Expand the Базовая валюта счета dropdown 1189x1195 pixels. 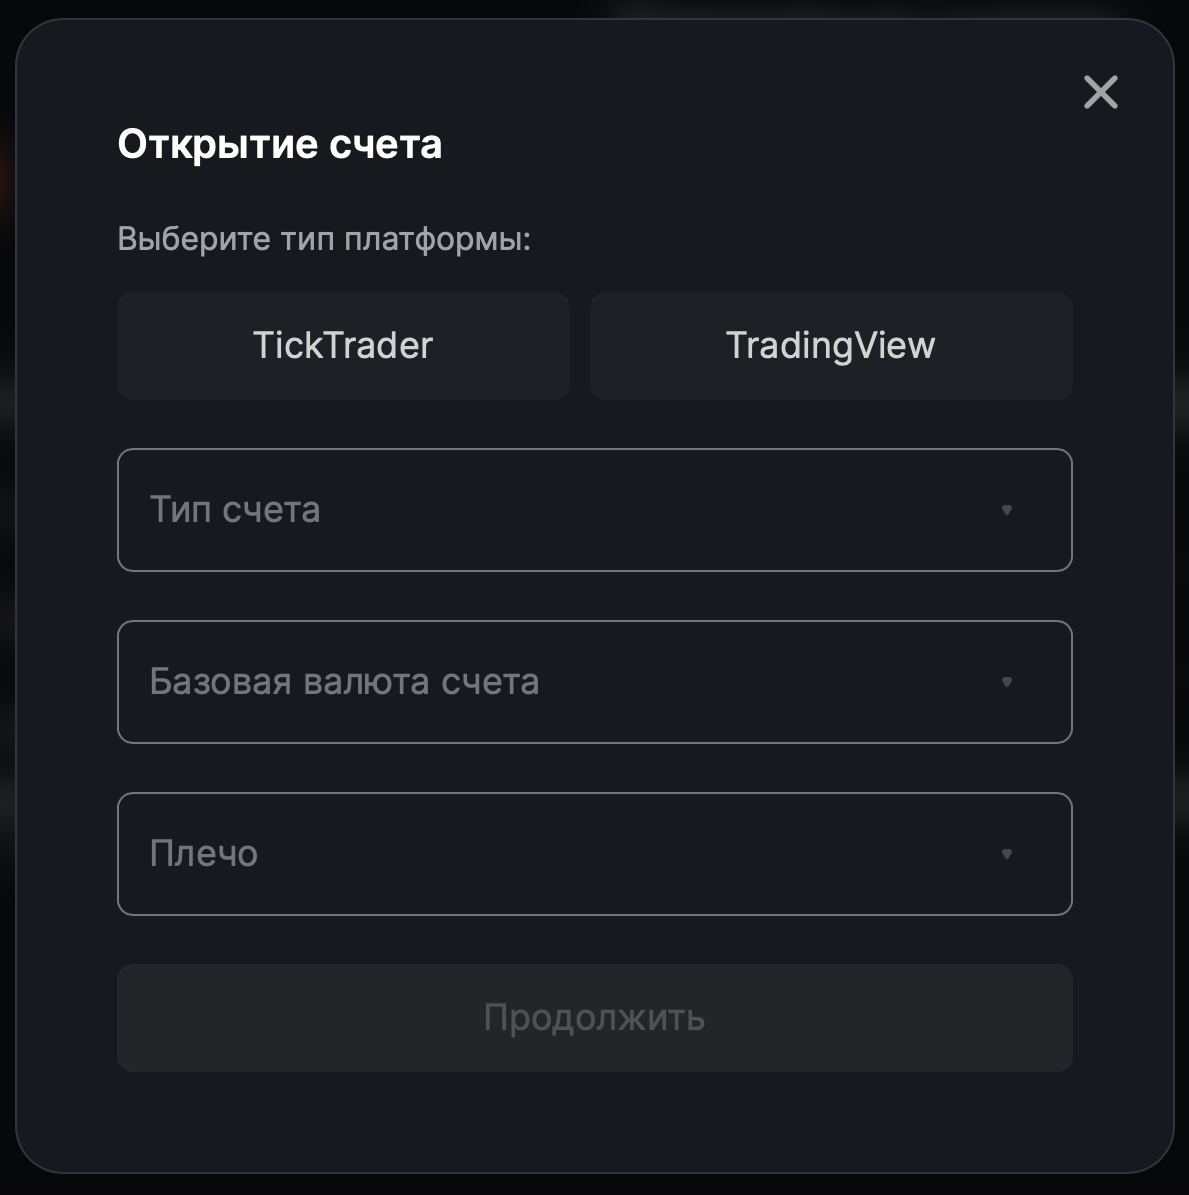[594, 682]
